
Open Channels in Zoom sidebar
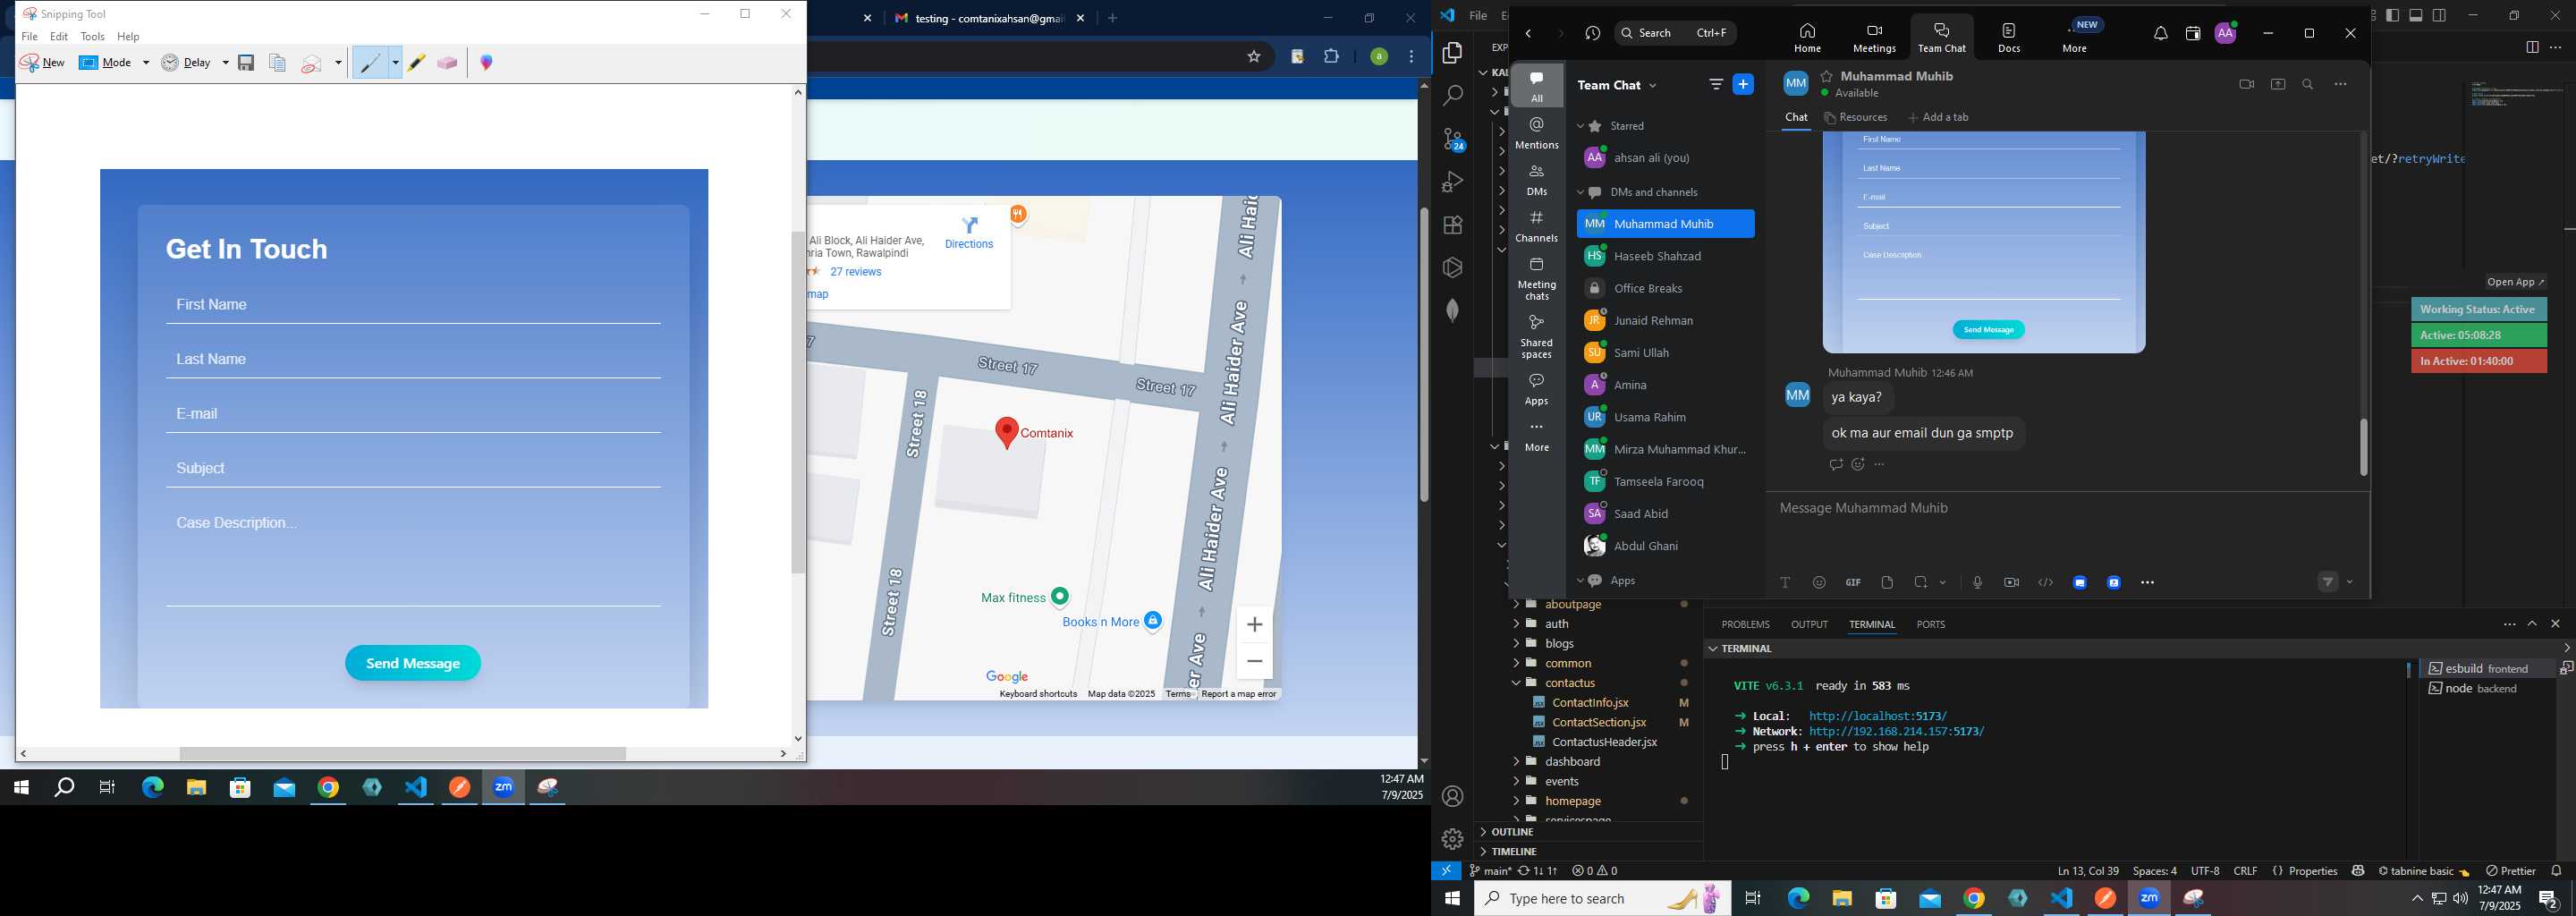pyautogui.click(x=1537, y=227)
